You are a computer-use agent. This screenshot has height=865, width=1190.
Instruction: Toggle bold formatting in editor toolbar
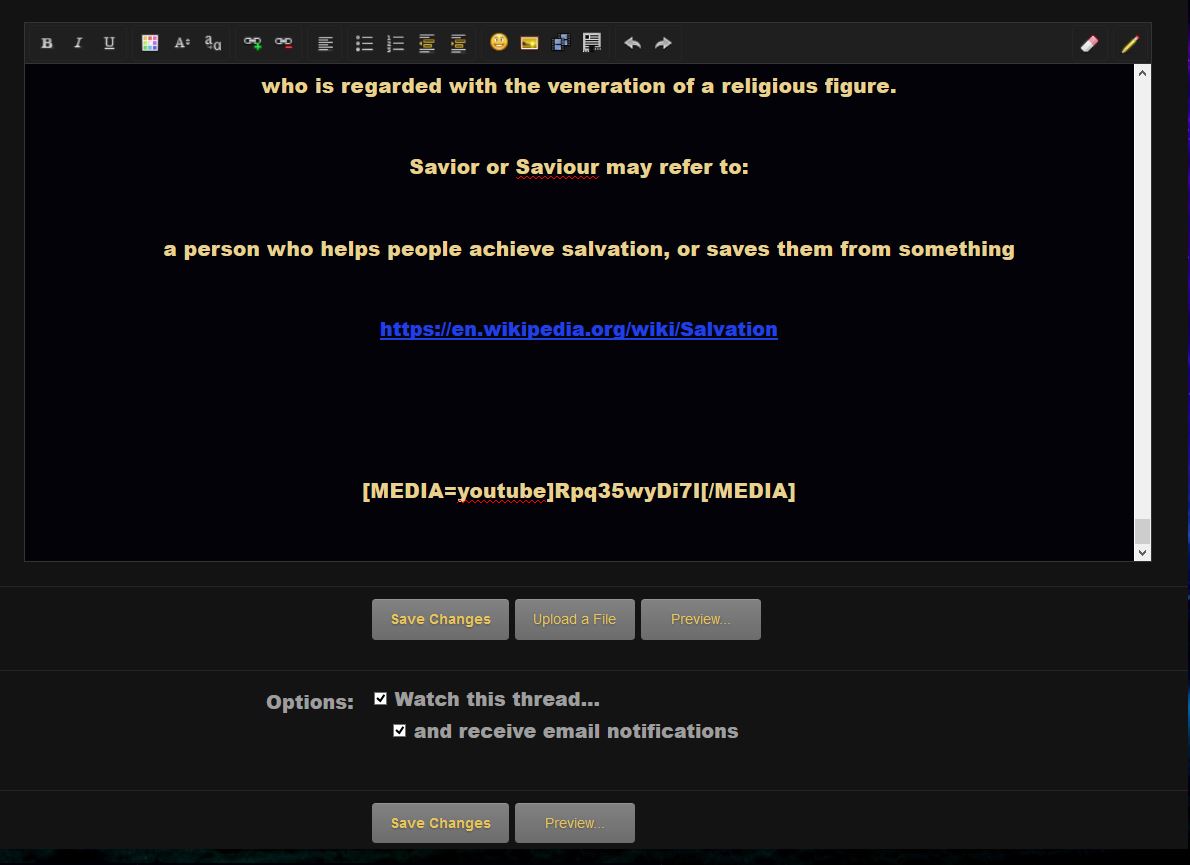point(47,43)
